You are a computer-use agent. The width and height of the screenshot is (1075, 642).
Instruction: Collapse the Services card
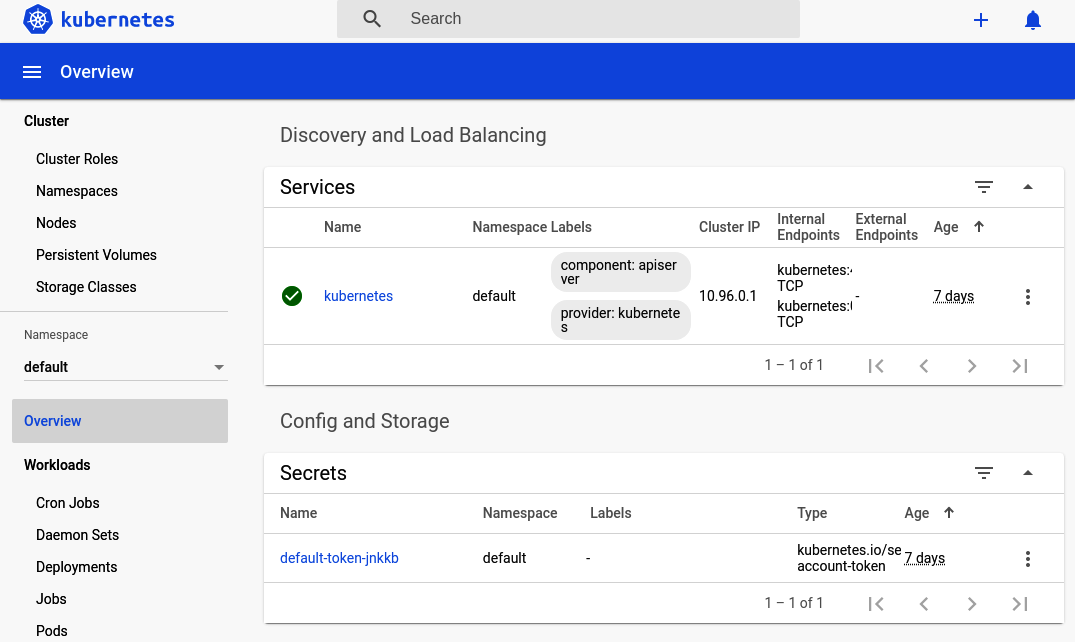click(1028, 187)
